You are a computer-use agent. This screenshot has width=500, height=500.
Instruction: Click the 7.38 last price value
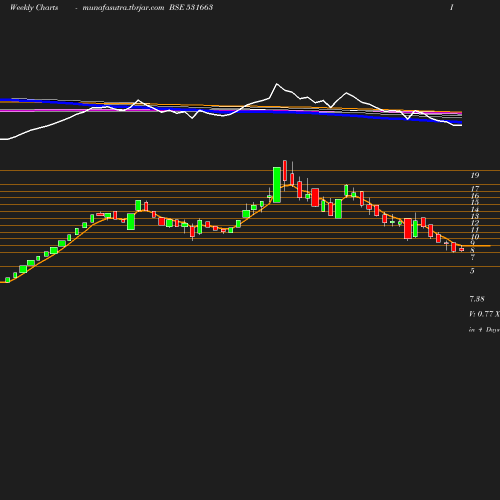coord(477,299)
